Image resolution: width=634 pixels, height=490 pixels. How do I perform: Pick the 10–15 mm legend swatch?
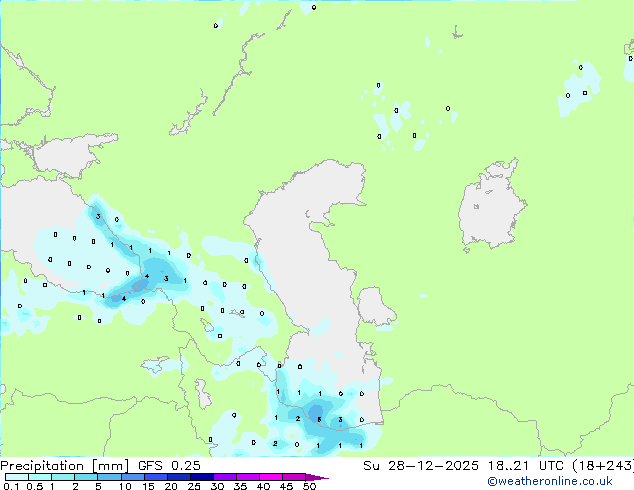tap(132, 477)
